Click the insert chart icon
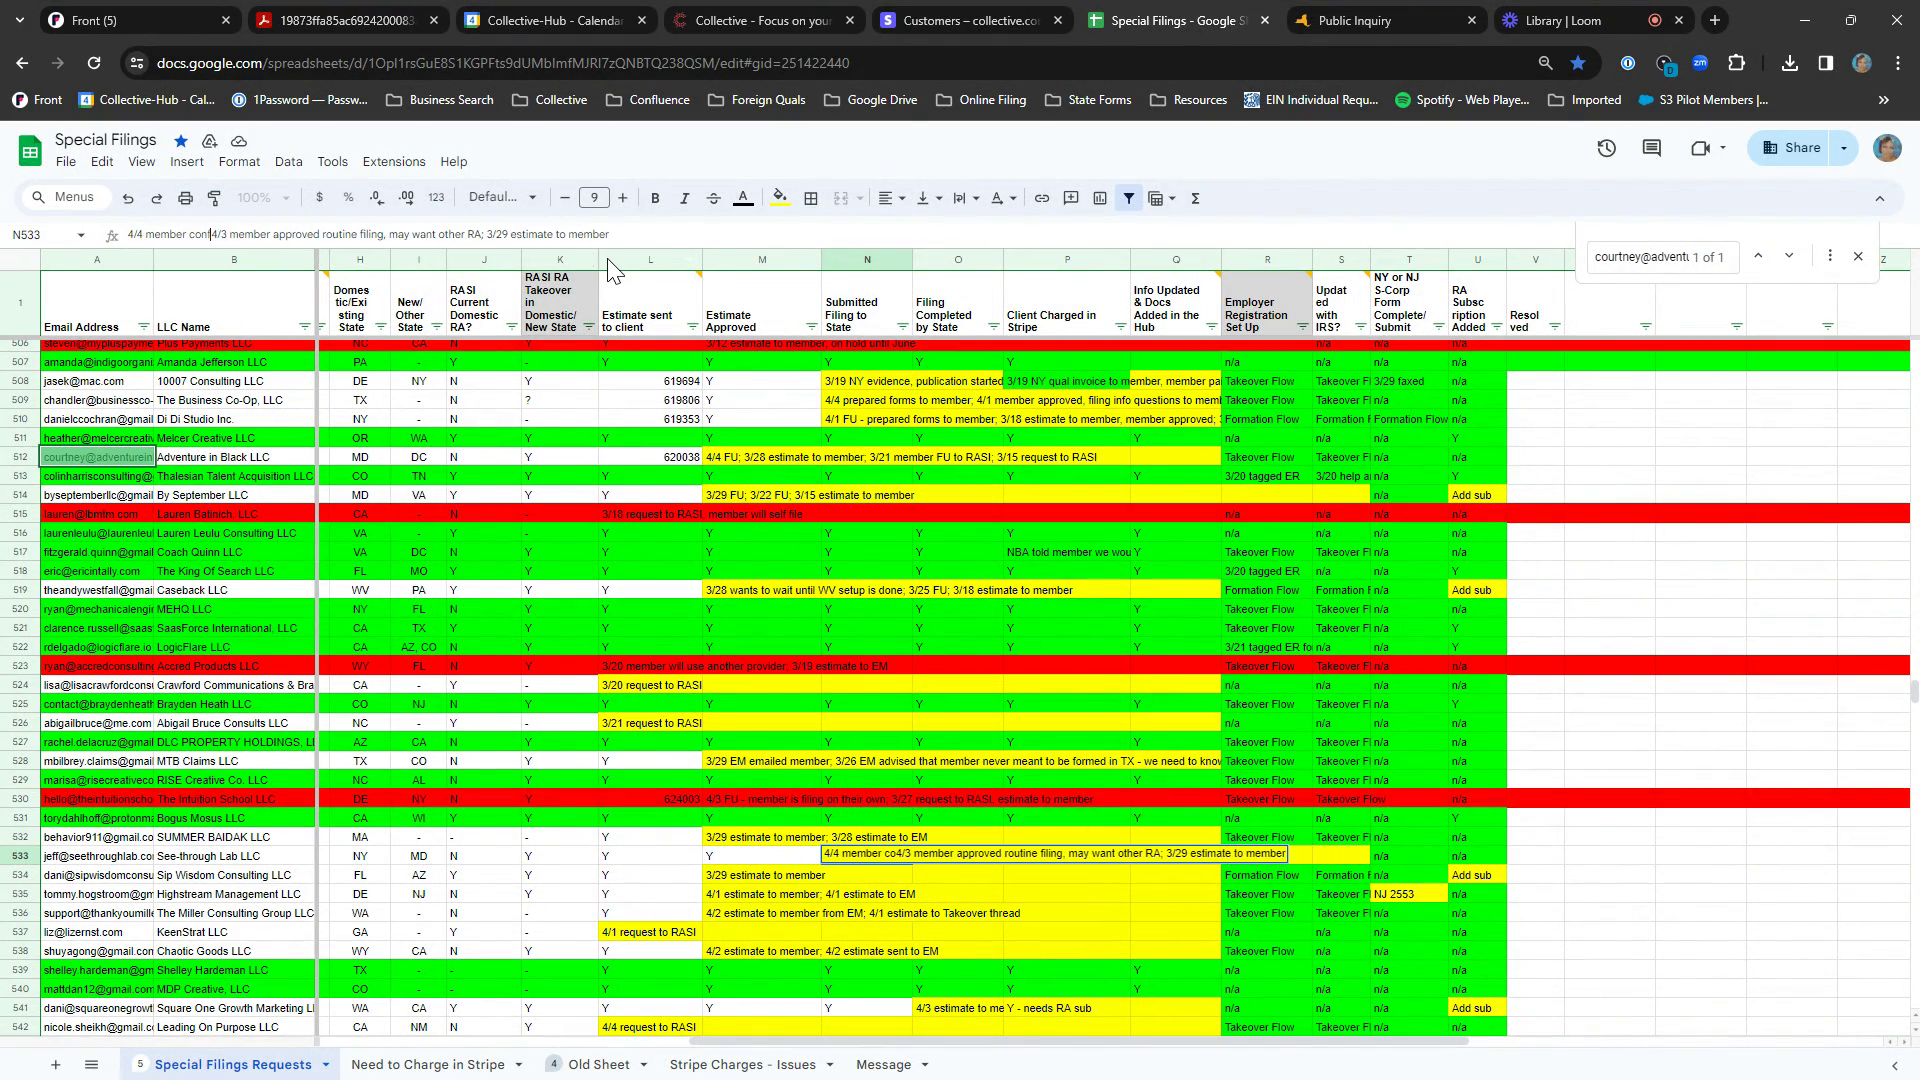The height and width of the screenshot is (1080, 1920). click(x=1100, y=198)
